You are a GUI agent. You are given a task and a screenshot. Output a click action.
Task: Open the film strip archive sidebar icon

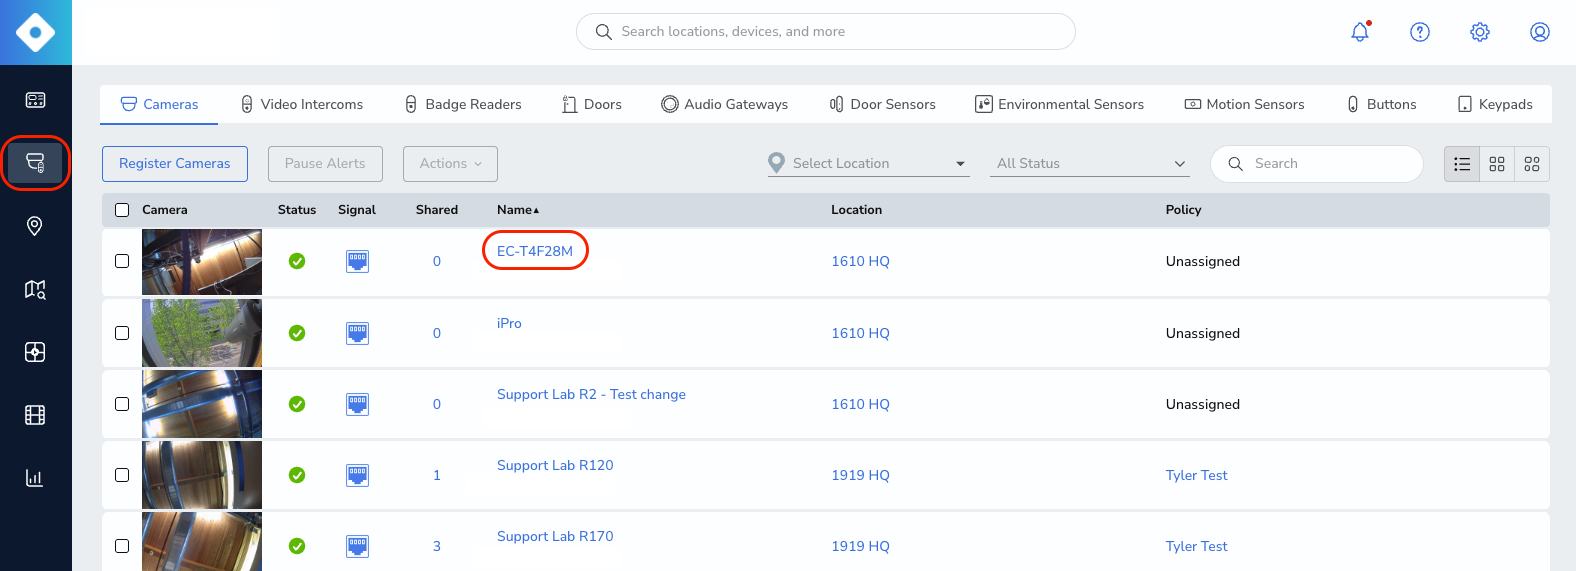click(35, 415)
